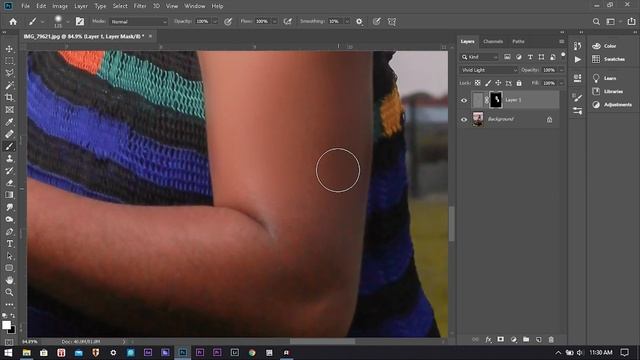Screen dimensions: 640x360
Task: Add layer style fx button
Action: pos(488,340)
